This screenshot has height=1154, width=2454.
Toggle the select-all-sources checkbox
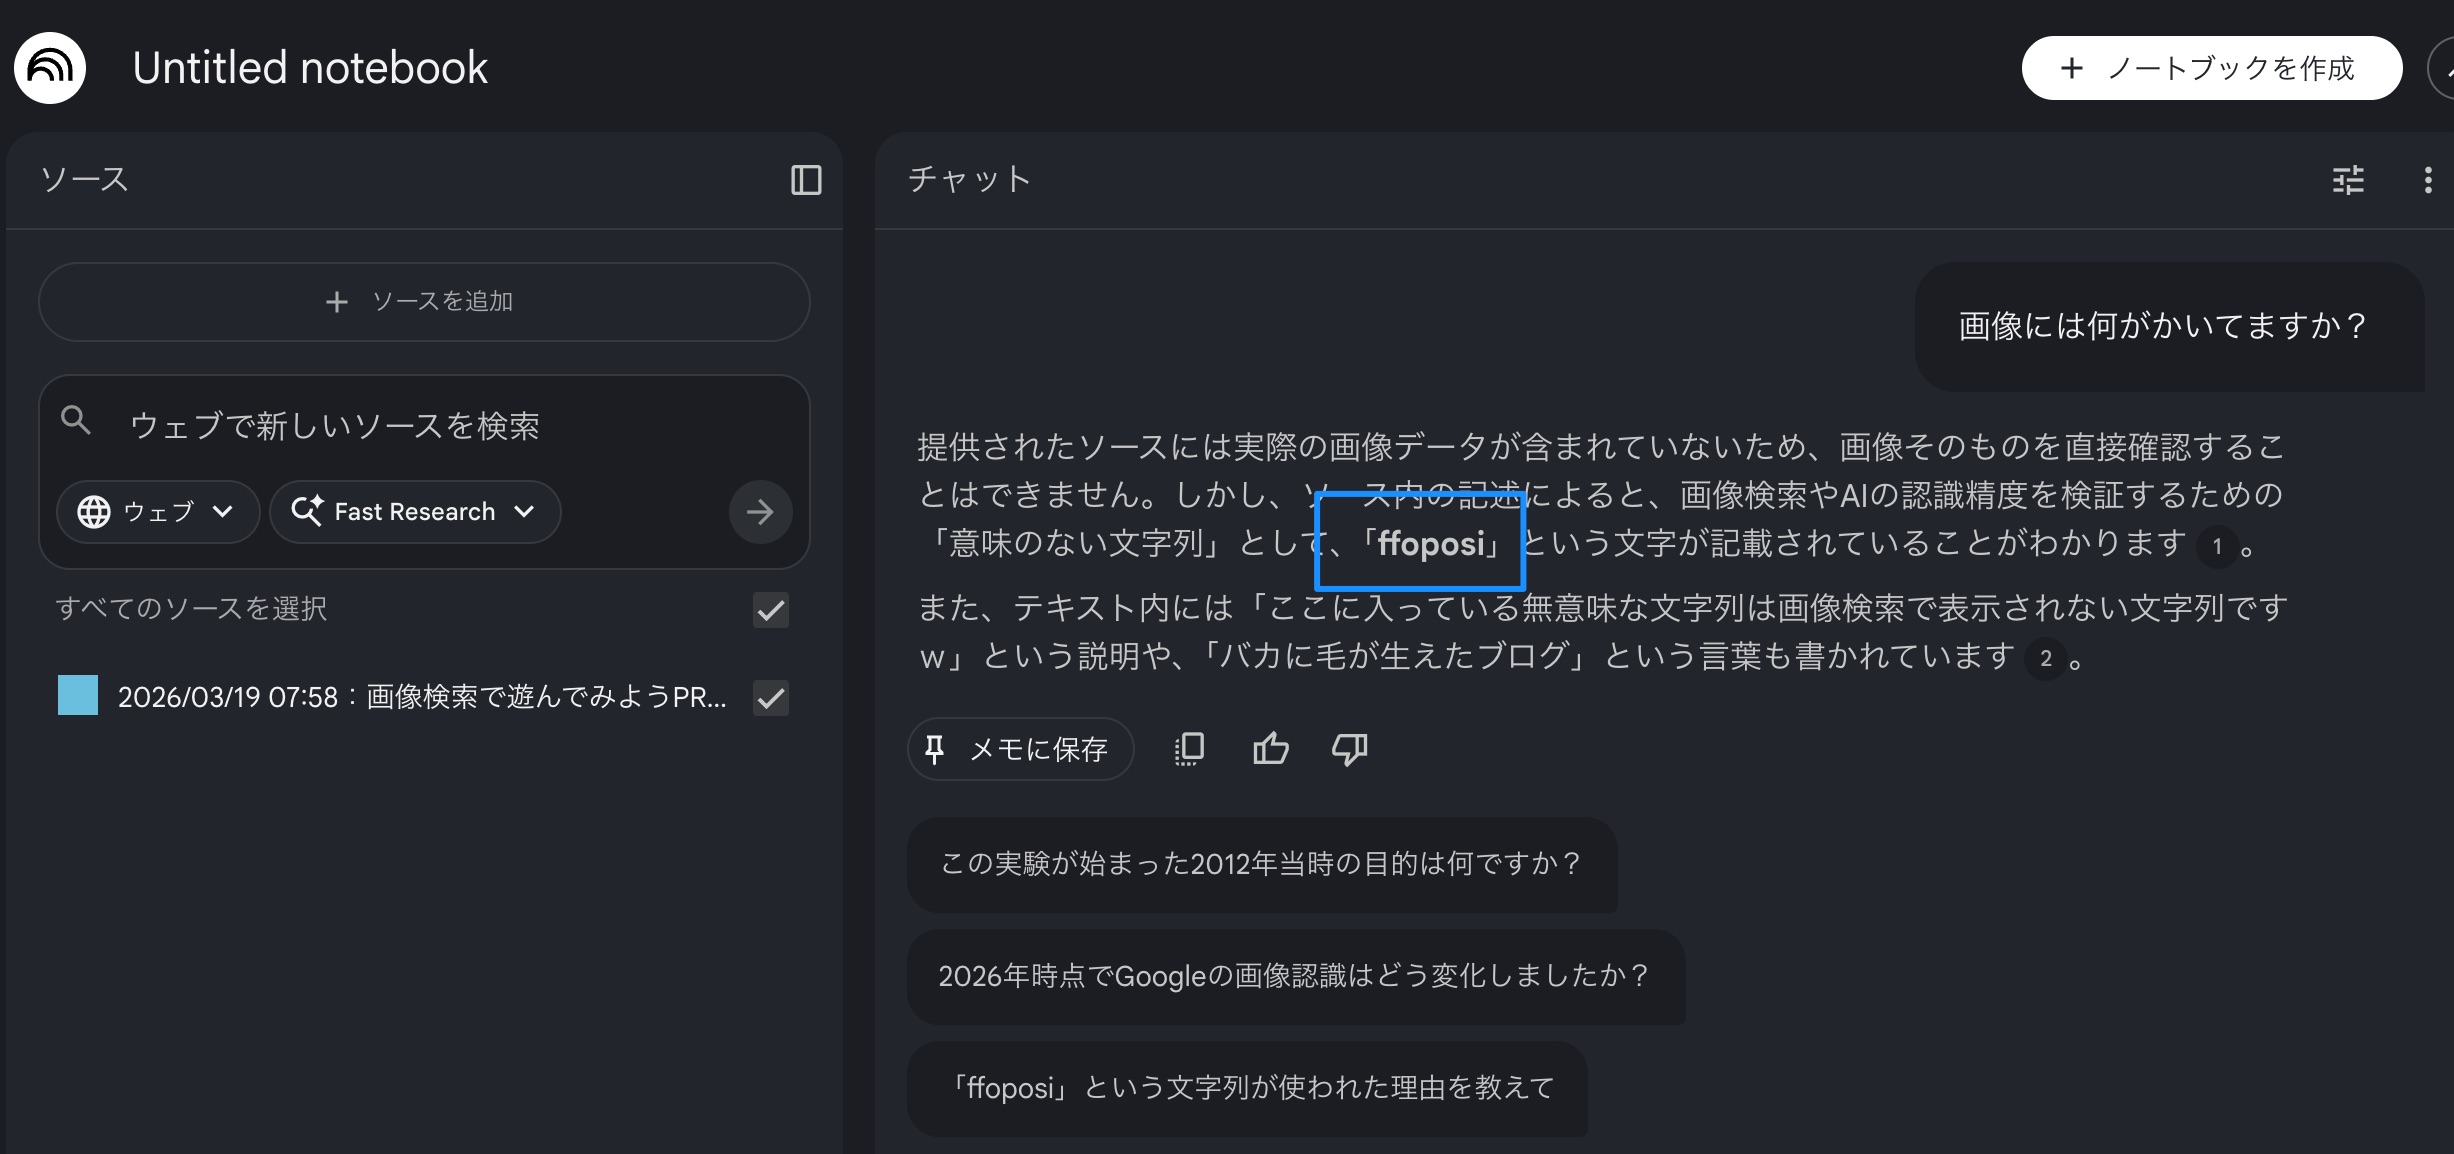[x=770, y=610]
